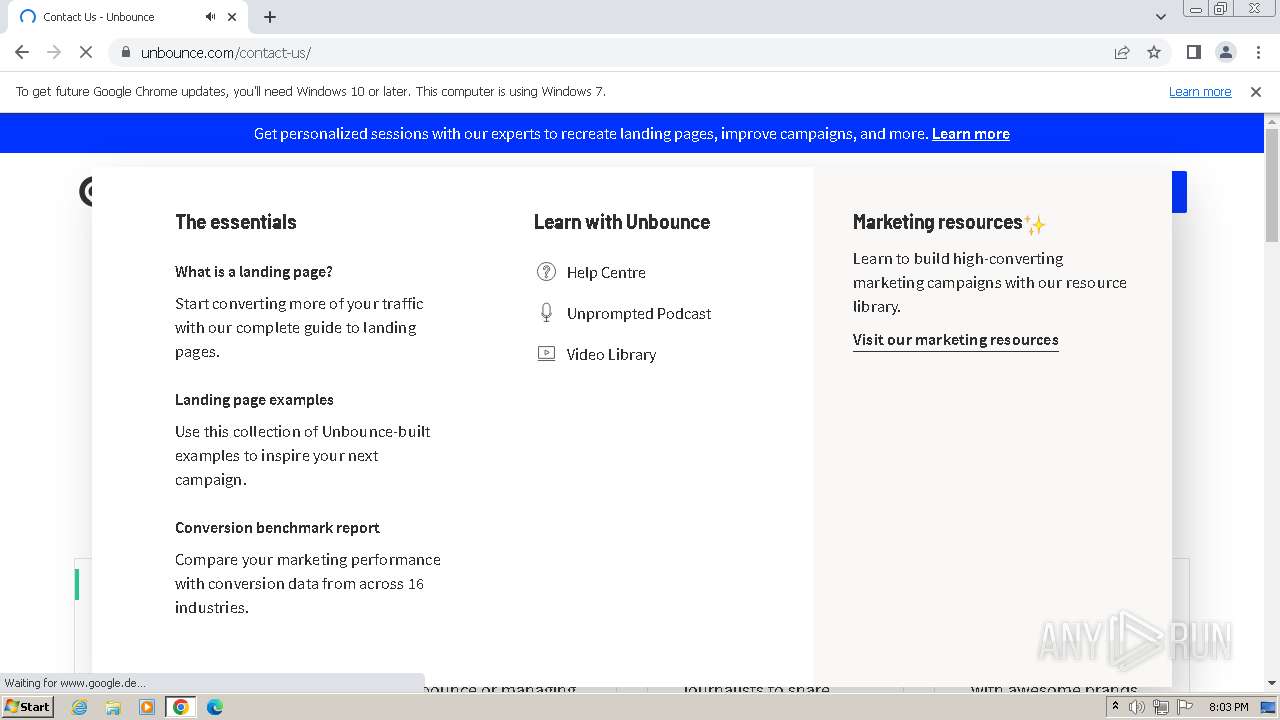Click the Unprompted Podcast microphone icon

click(x=546, y=313)
